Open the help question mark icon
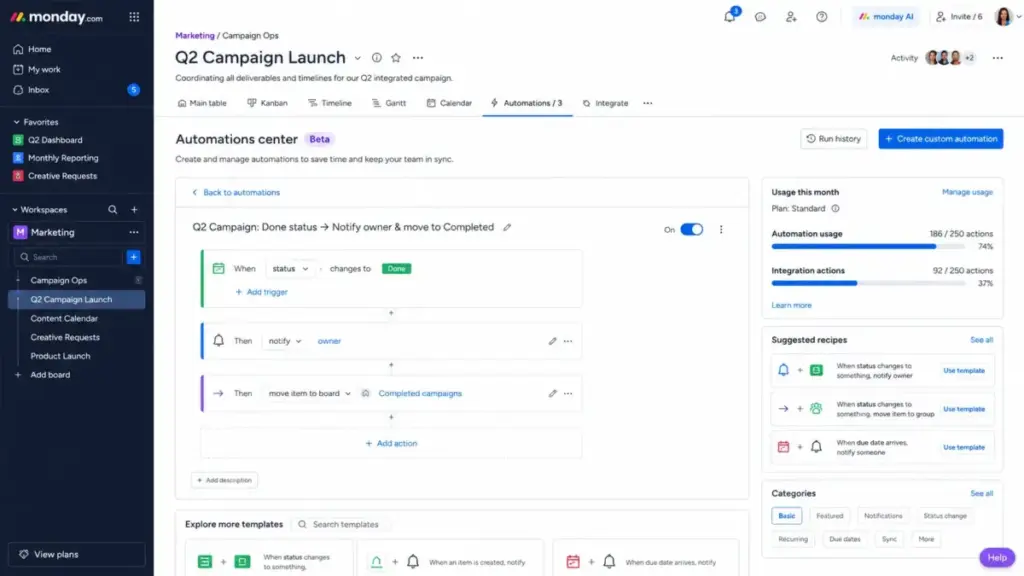Image resolution: width=1024 pixels, height=576 pixels. tap(822, 17)
